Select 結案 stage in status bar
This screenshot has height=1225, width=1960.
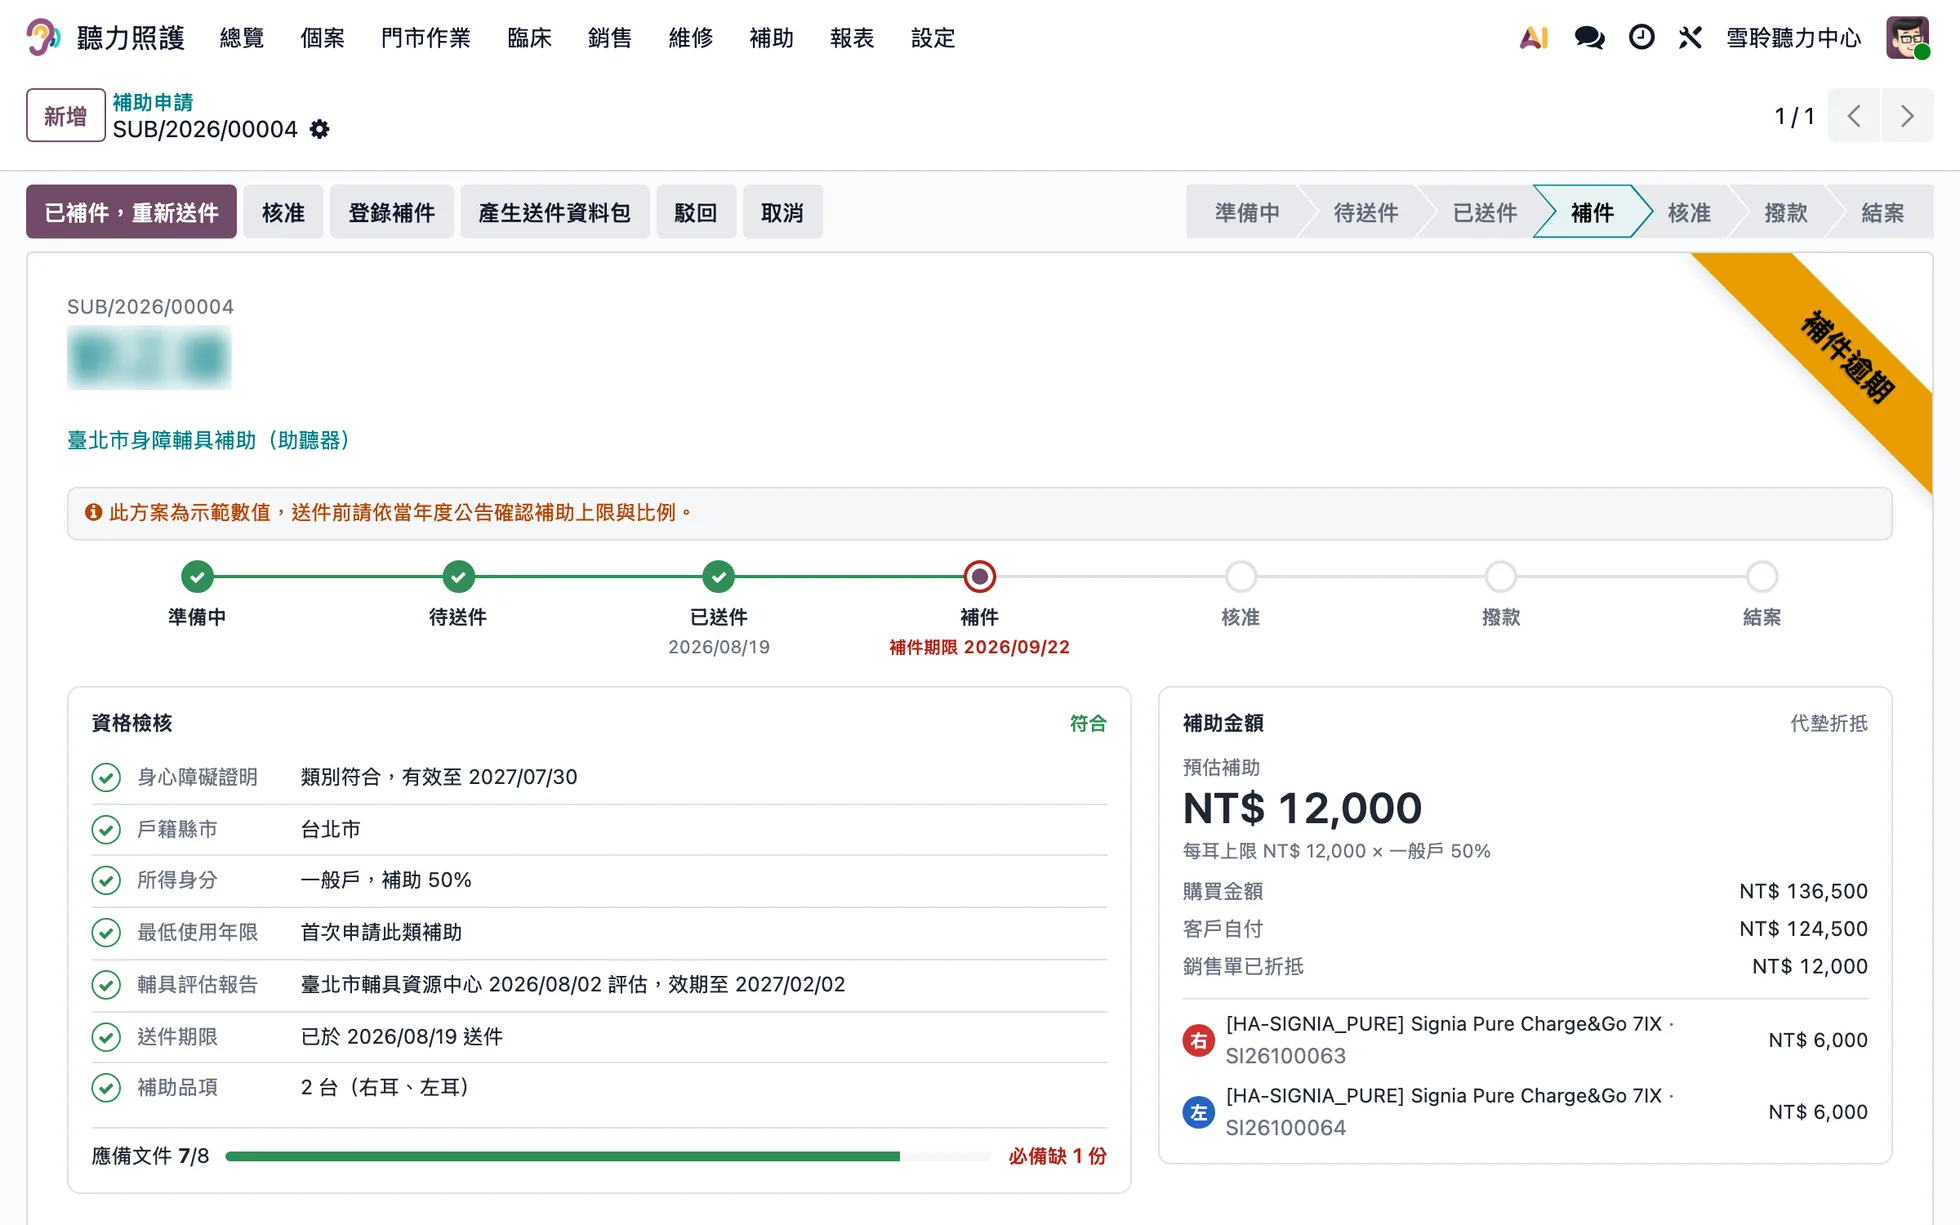coord(1882,212)
